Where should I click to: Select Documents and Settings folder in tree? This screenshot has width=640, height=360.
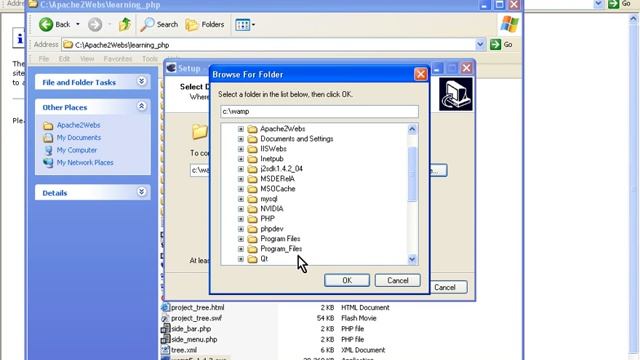tap(297, 139)
